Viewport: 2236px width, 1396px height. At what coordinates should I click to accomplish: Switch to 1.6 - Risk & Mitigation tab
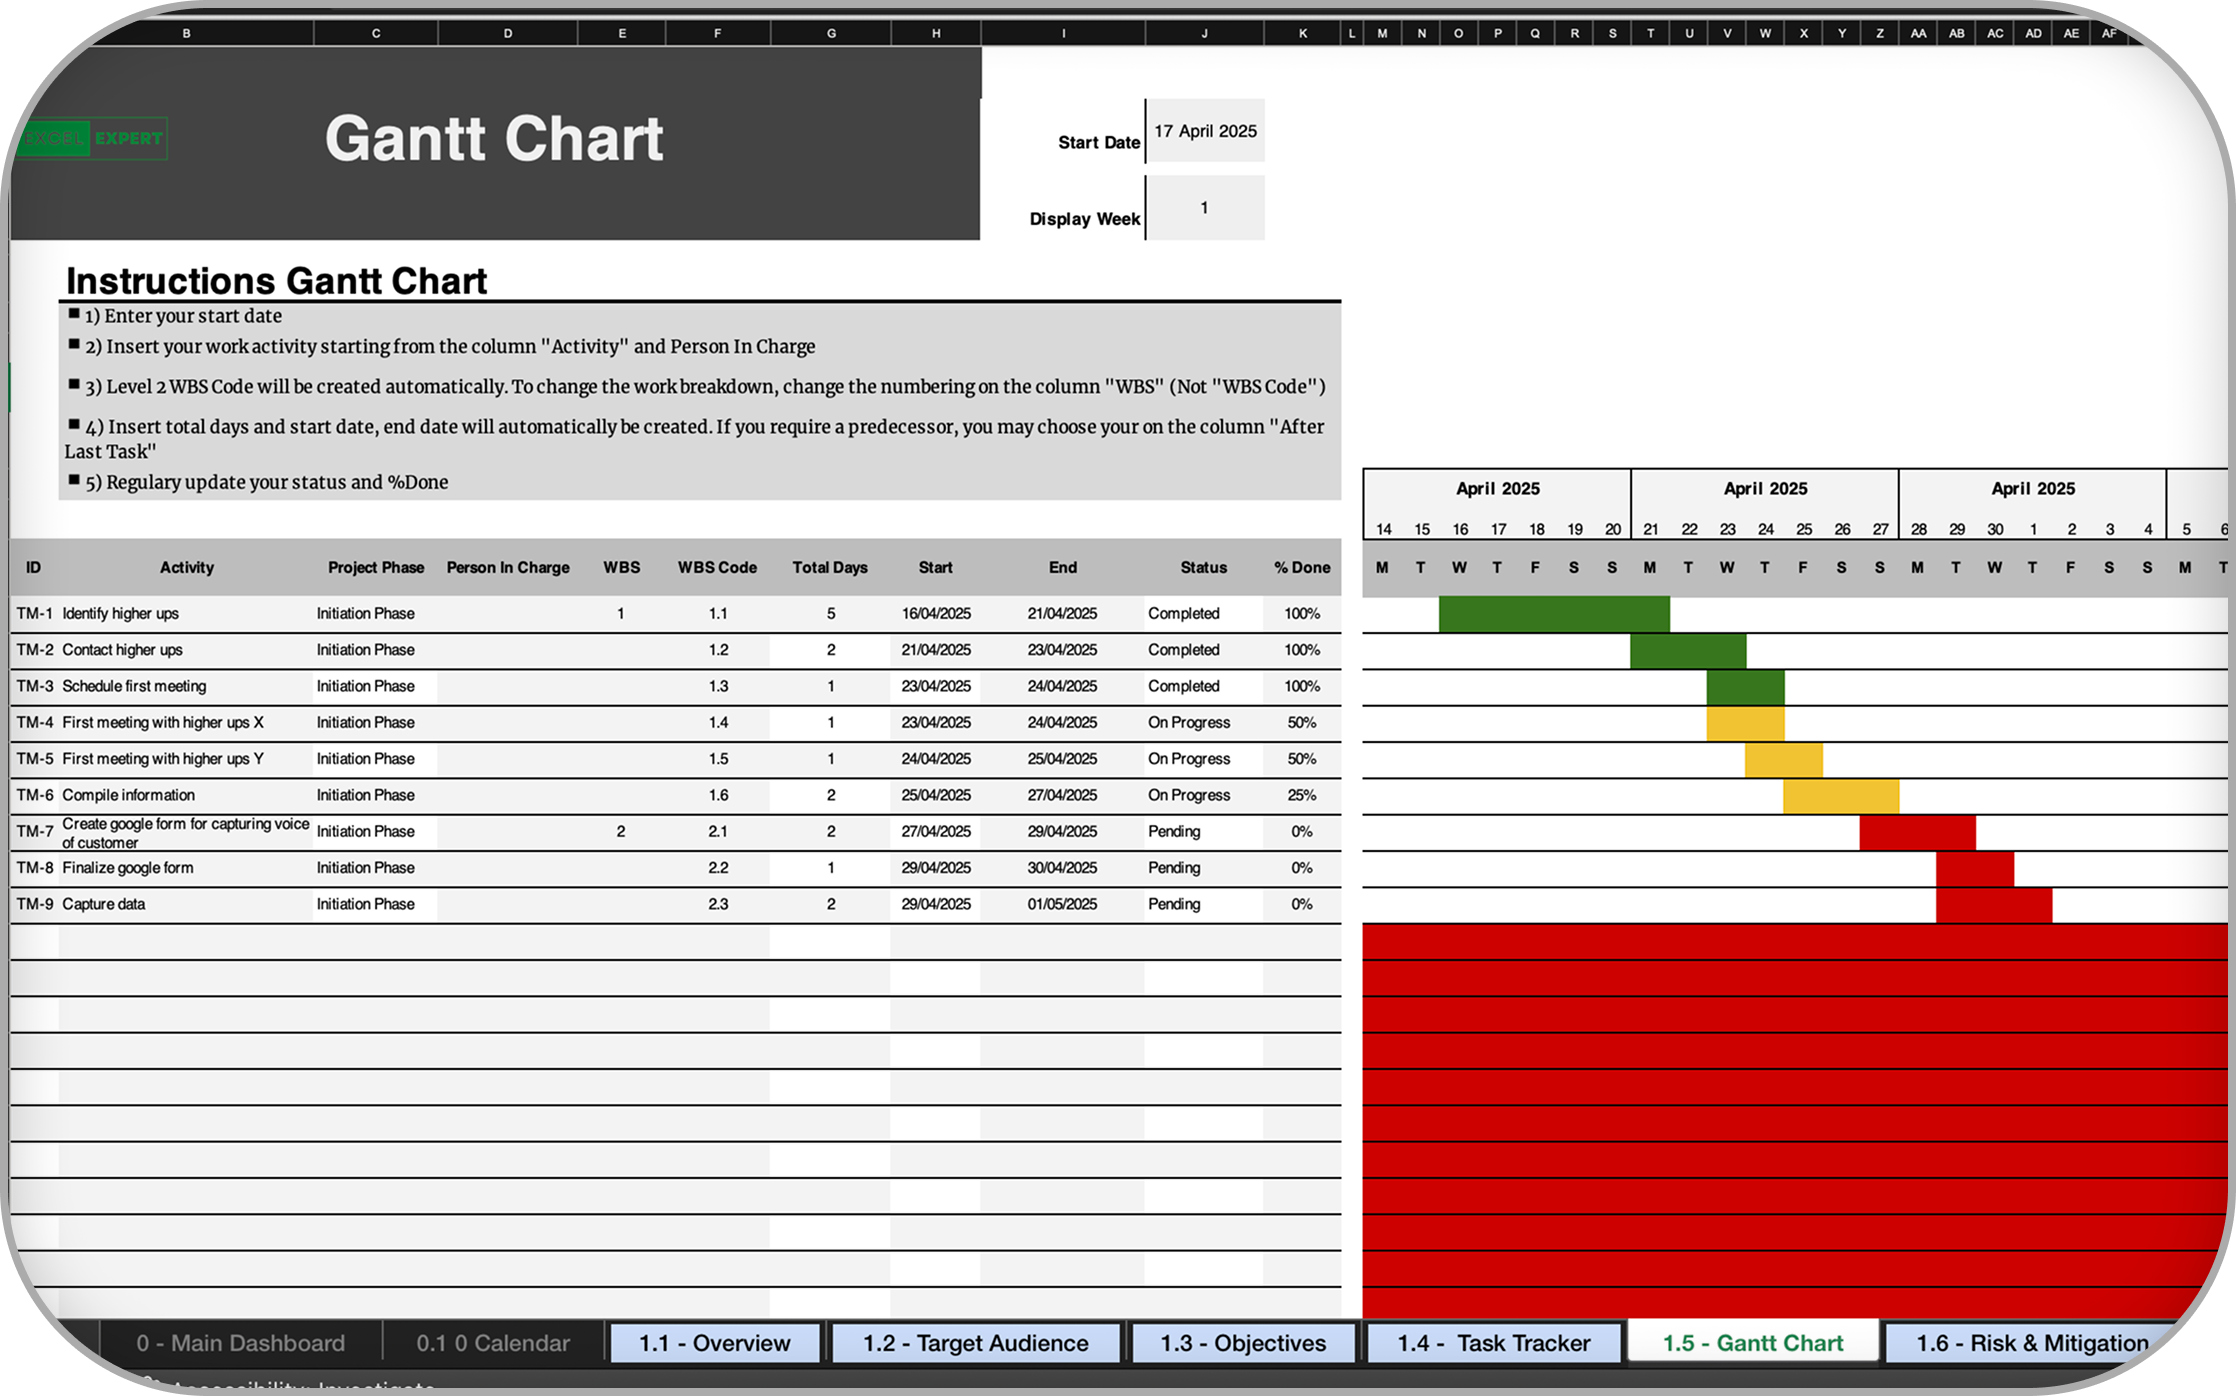click(2031, 1343)
